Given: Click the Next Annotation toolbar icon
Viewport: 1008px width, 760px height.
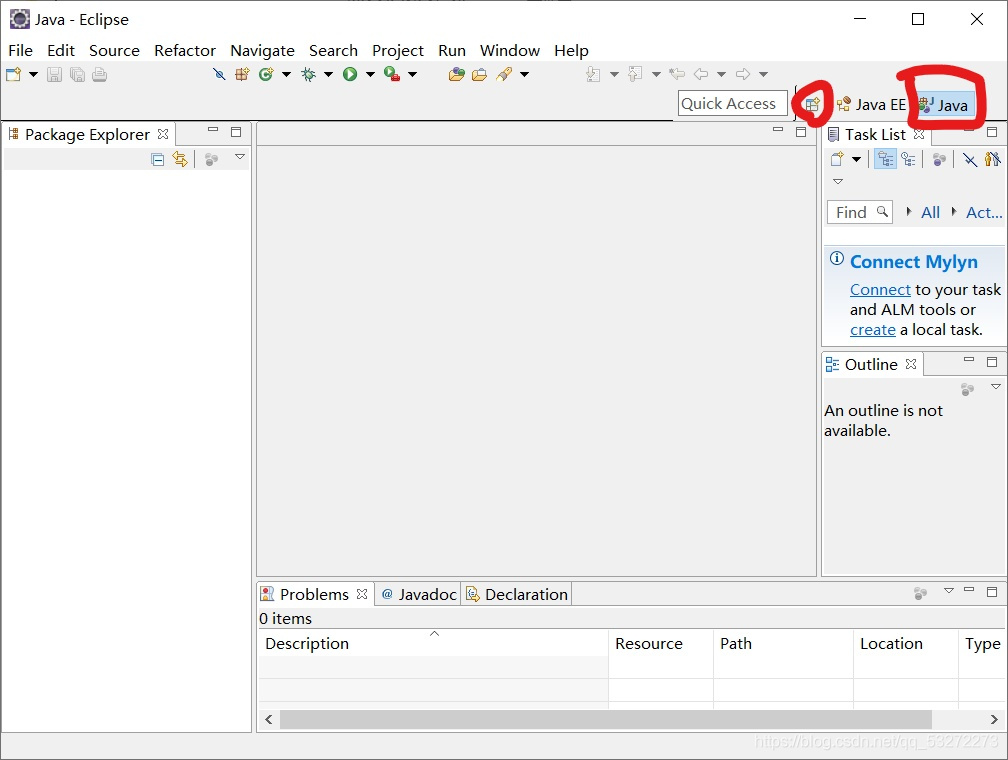Looking at the screenshot, I should tap(593, 75).
